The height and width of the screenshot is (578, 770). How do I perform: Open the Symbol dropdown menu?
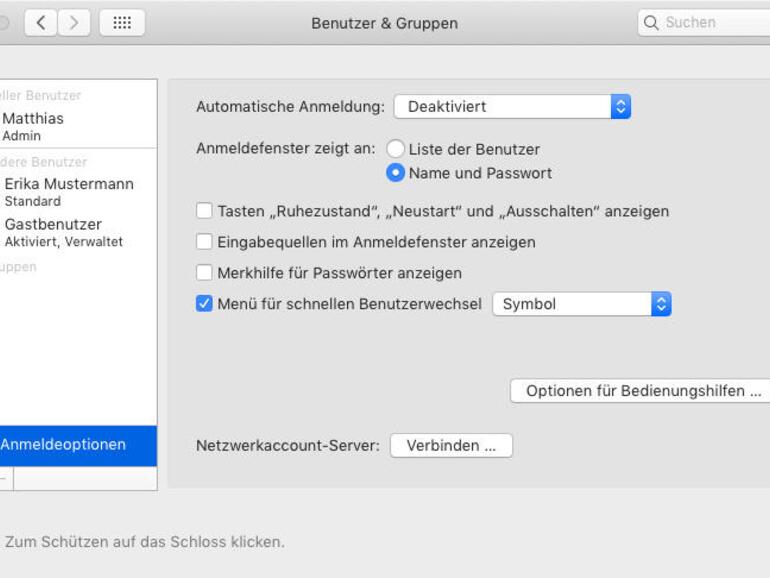coord(581,304)
